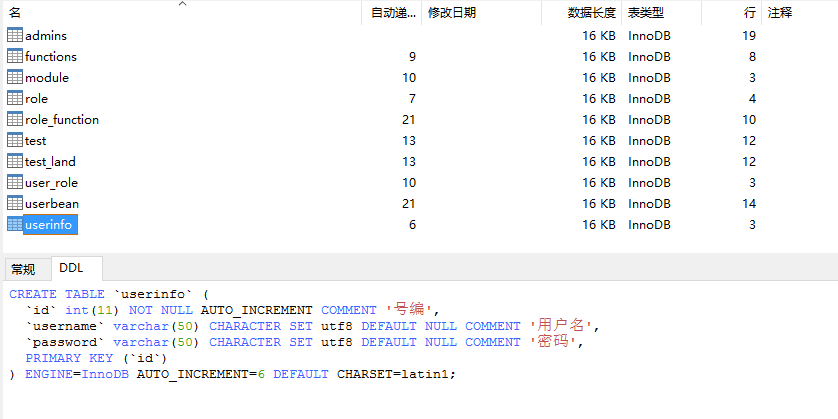Click the admins table icon
838x419 pixels.
(14, 35)
